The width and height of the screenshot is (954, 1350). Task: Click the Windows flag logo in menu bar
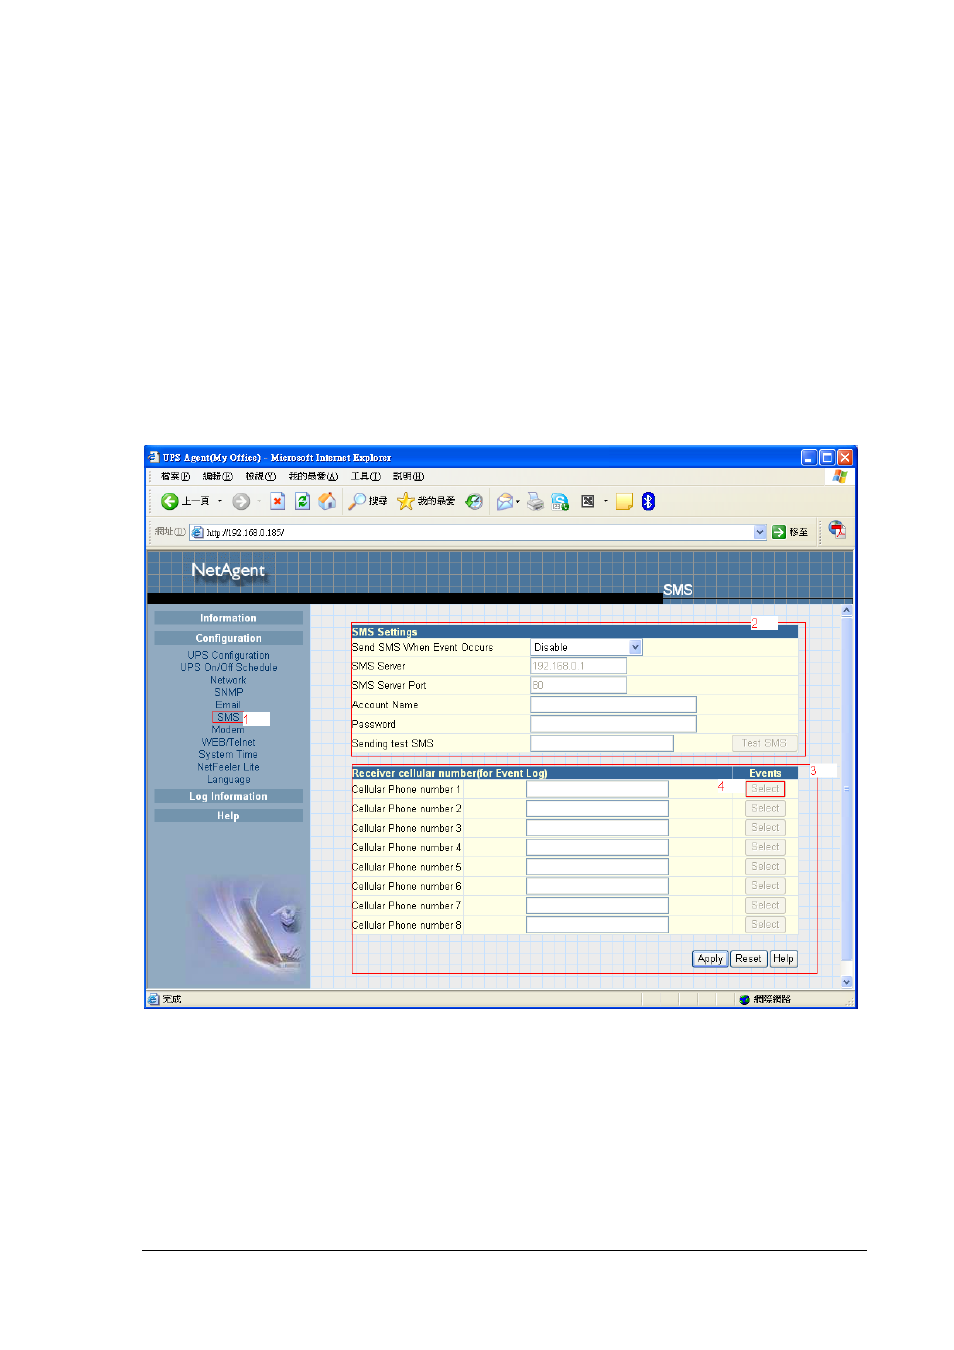tap(840, 477)
